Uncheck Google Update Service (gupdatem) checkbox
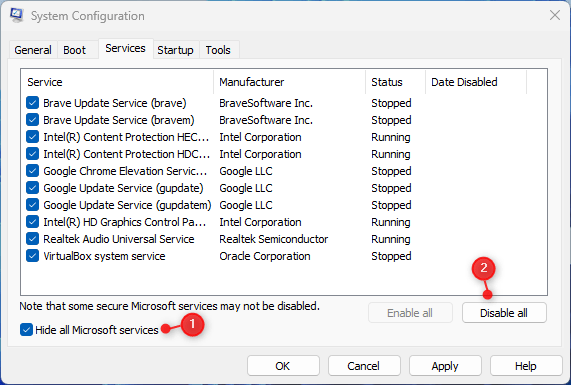 tap(32, 205)
